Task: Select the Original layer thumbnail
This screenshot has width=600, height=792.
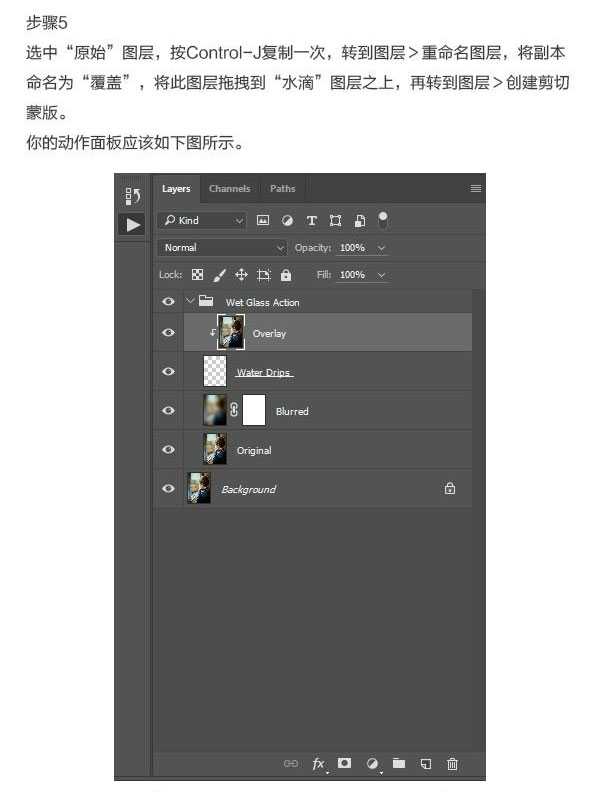Action: [215, 449]
